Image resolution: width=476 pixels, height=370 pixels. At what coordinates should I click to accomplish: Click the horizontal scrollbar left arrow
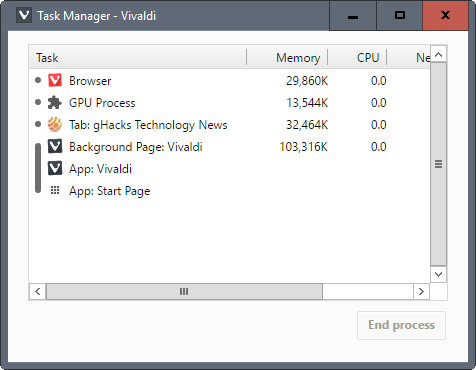pyautogui.click(x=38, y=291)
